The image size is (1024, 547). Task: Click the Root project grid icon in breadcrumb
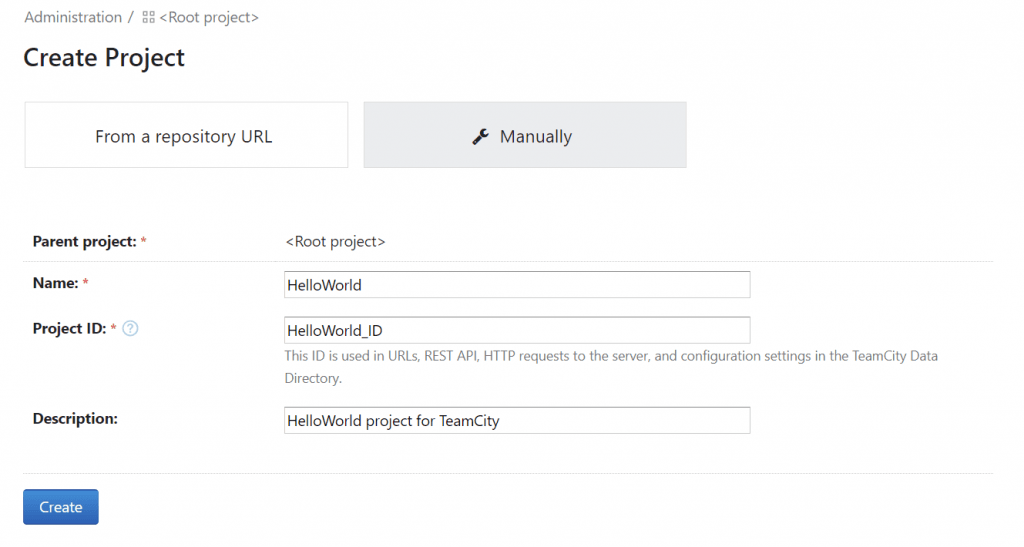click(x=148, y=18)
